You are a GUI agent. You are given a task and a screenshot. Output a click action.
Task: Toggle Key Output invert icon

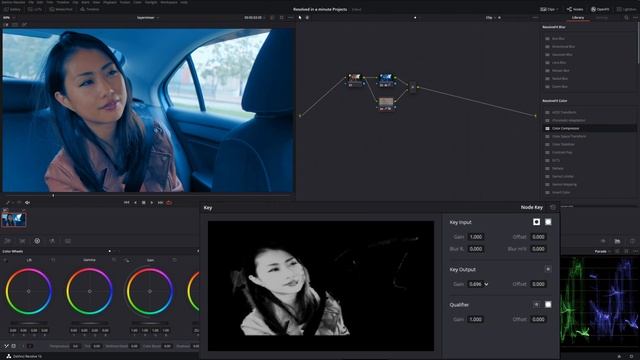pyautogui.click(x=548, y=269)
